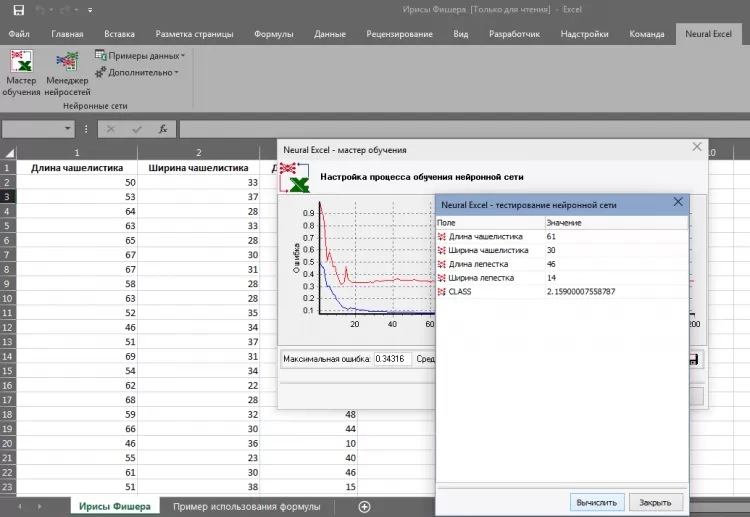Click the save disk icon in wizard
Viewport: 750px width, 517px height.
[695, 359]
